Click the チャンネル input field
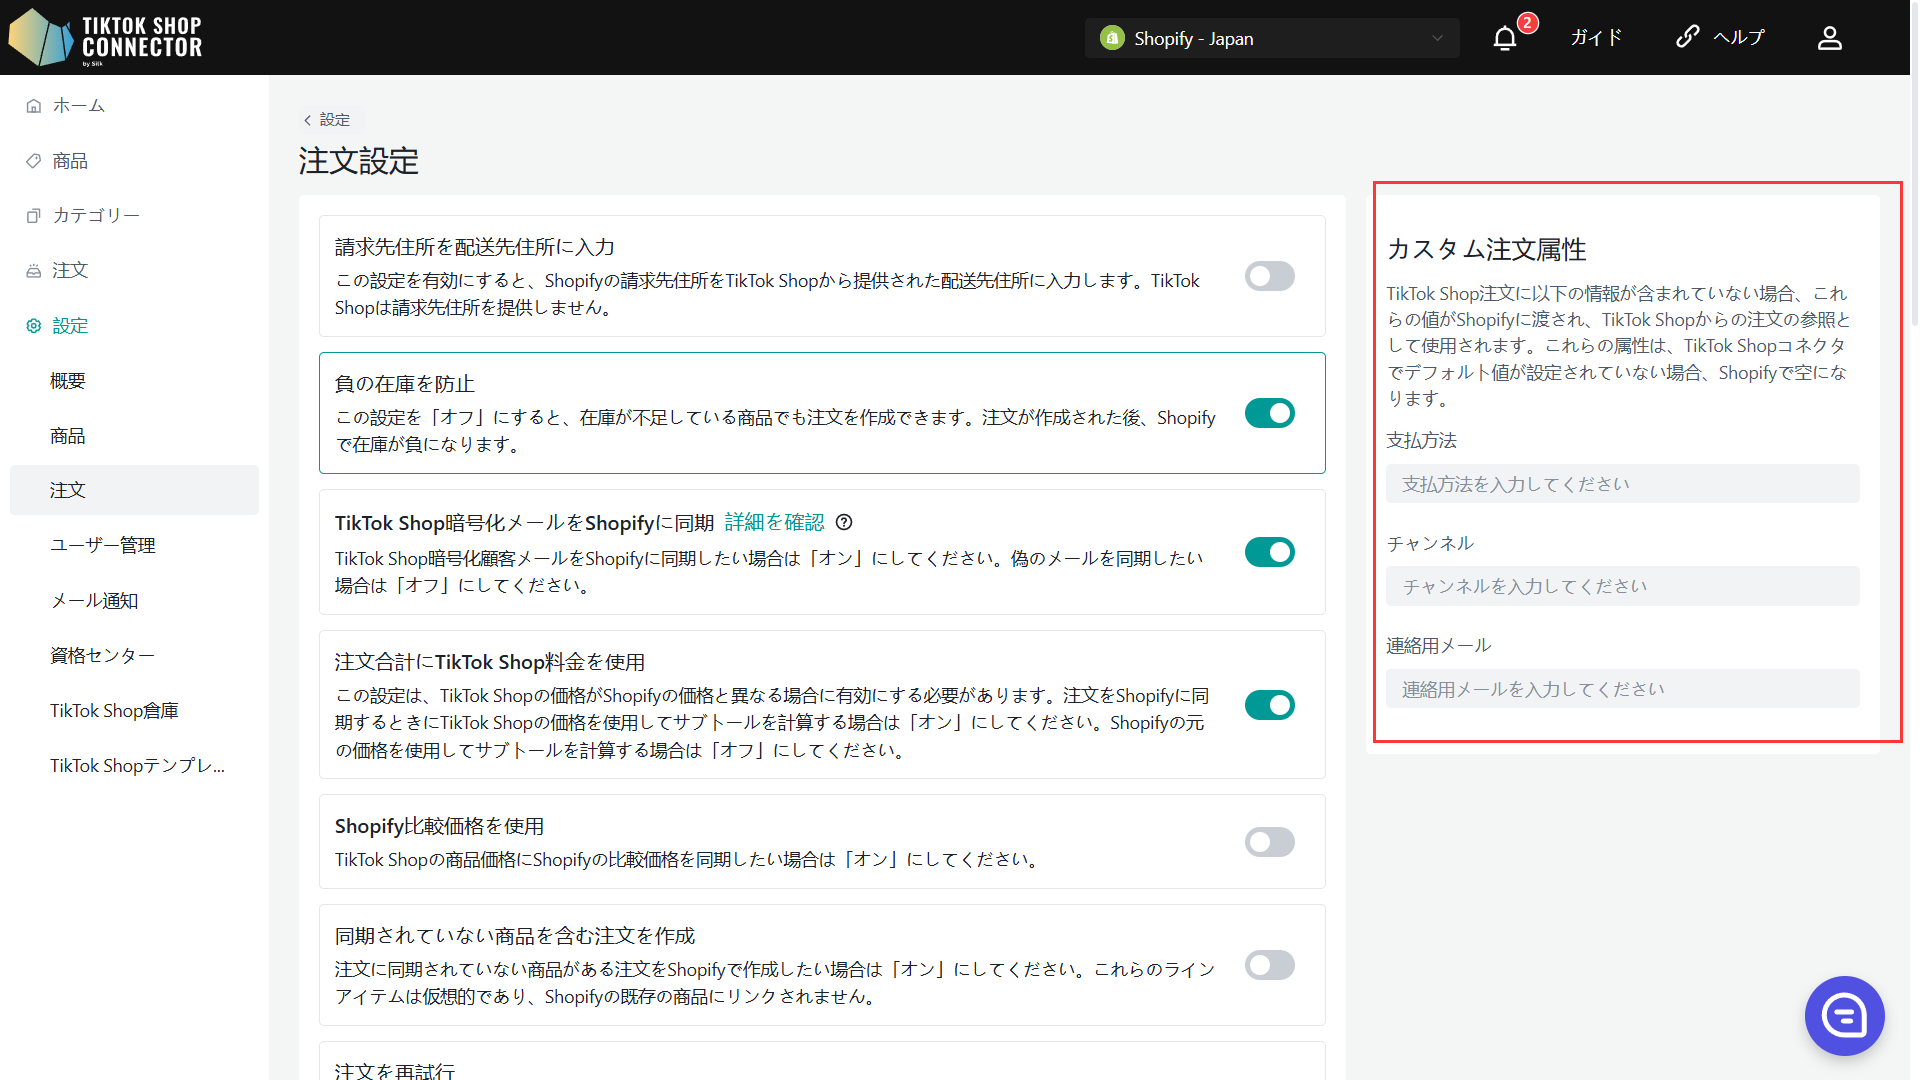 1622,586
